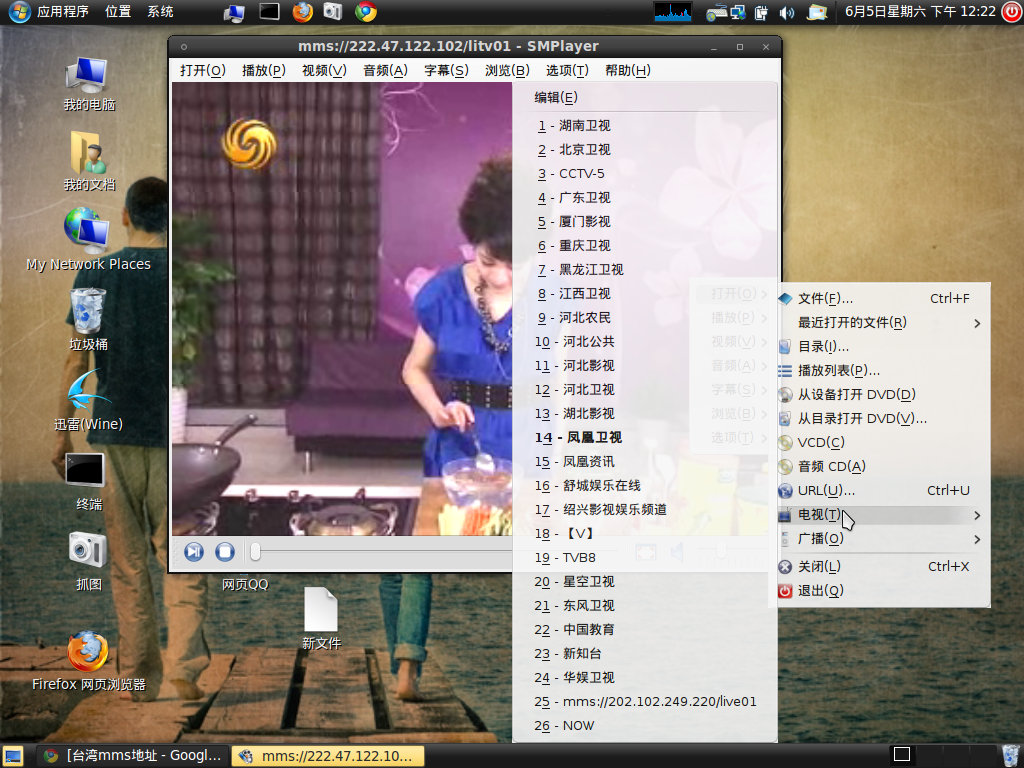Select channel 22 - 中国教育
1024x768 pixels.
[645, 630]
